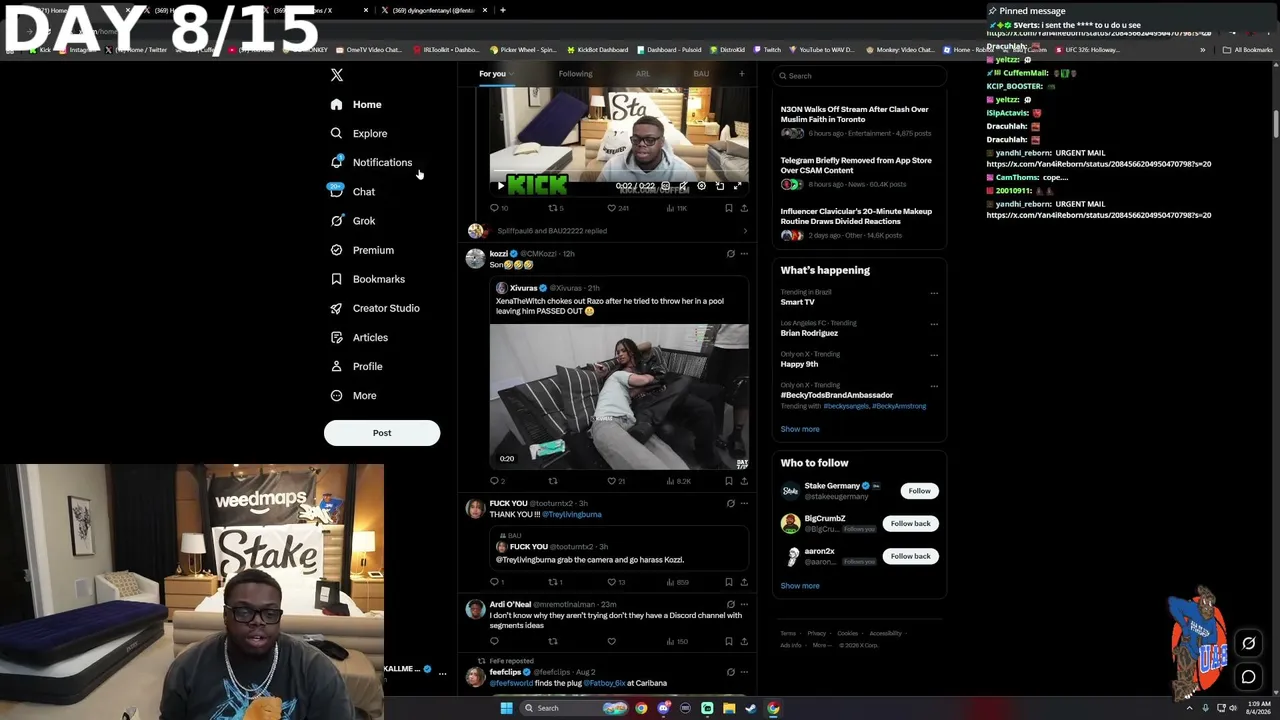1280x720 pixels.
Task: Play the Kick video in the top post
Action: 501,186
